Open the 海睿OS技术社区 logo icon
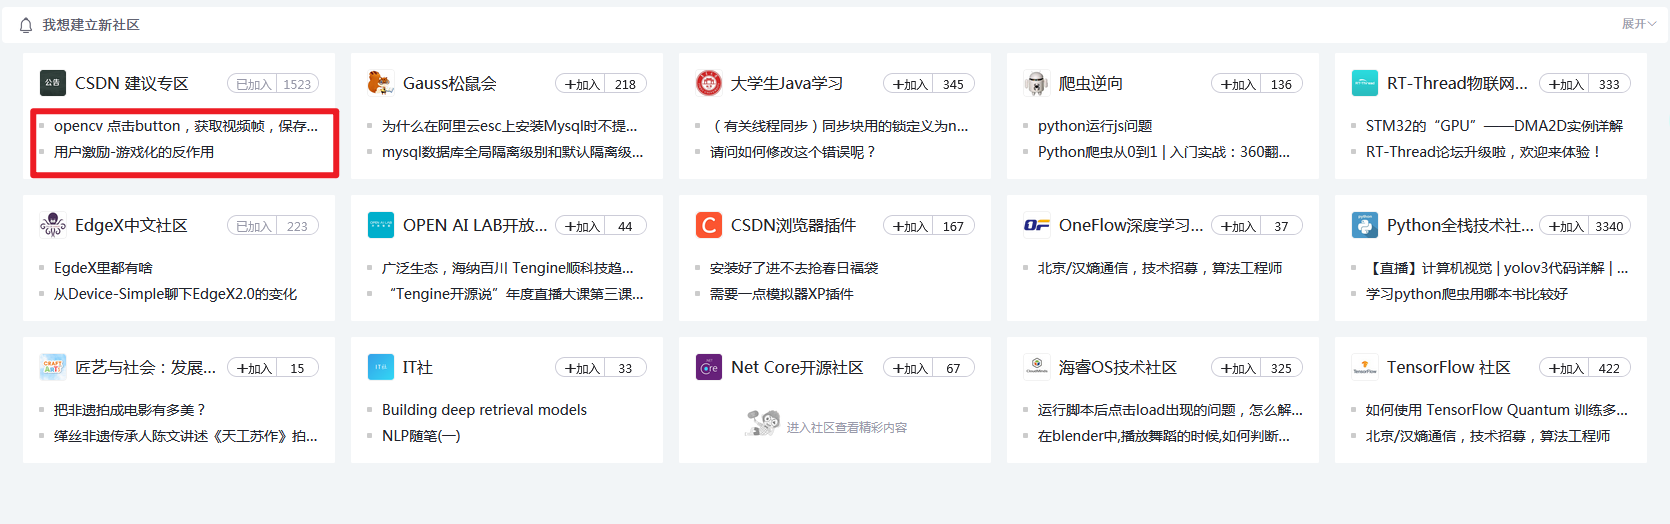 (1037, 367)
